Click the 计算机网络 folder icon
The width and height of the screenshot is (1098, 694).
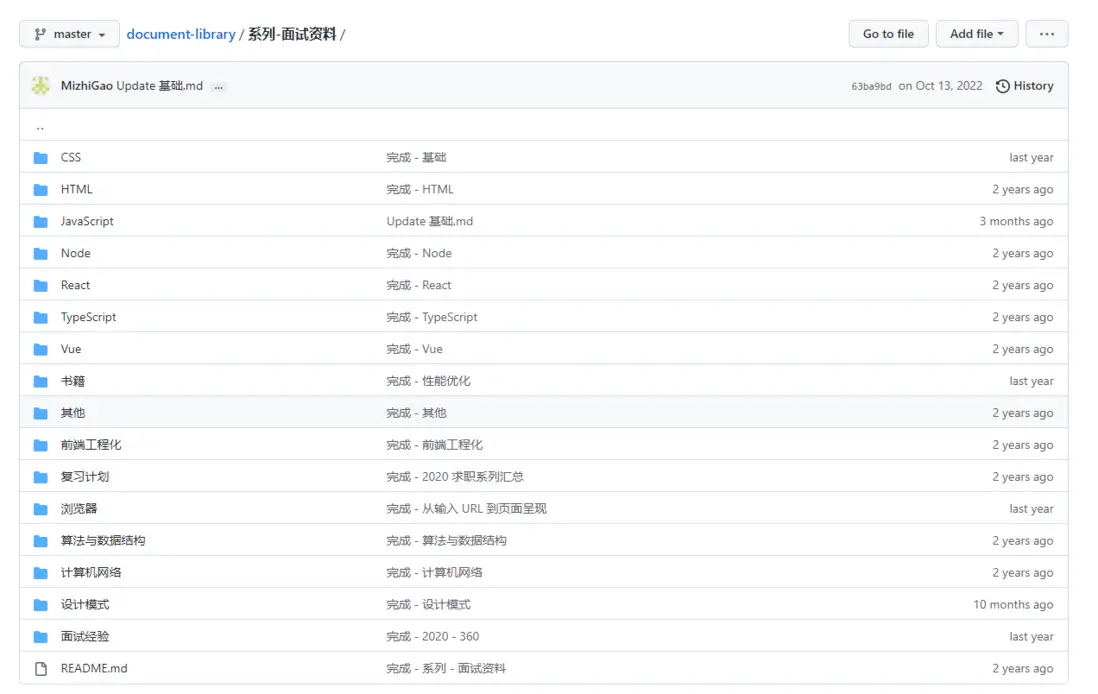pyautogui.click(x=41, y=573)
